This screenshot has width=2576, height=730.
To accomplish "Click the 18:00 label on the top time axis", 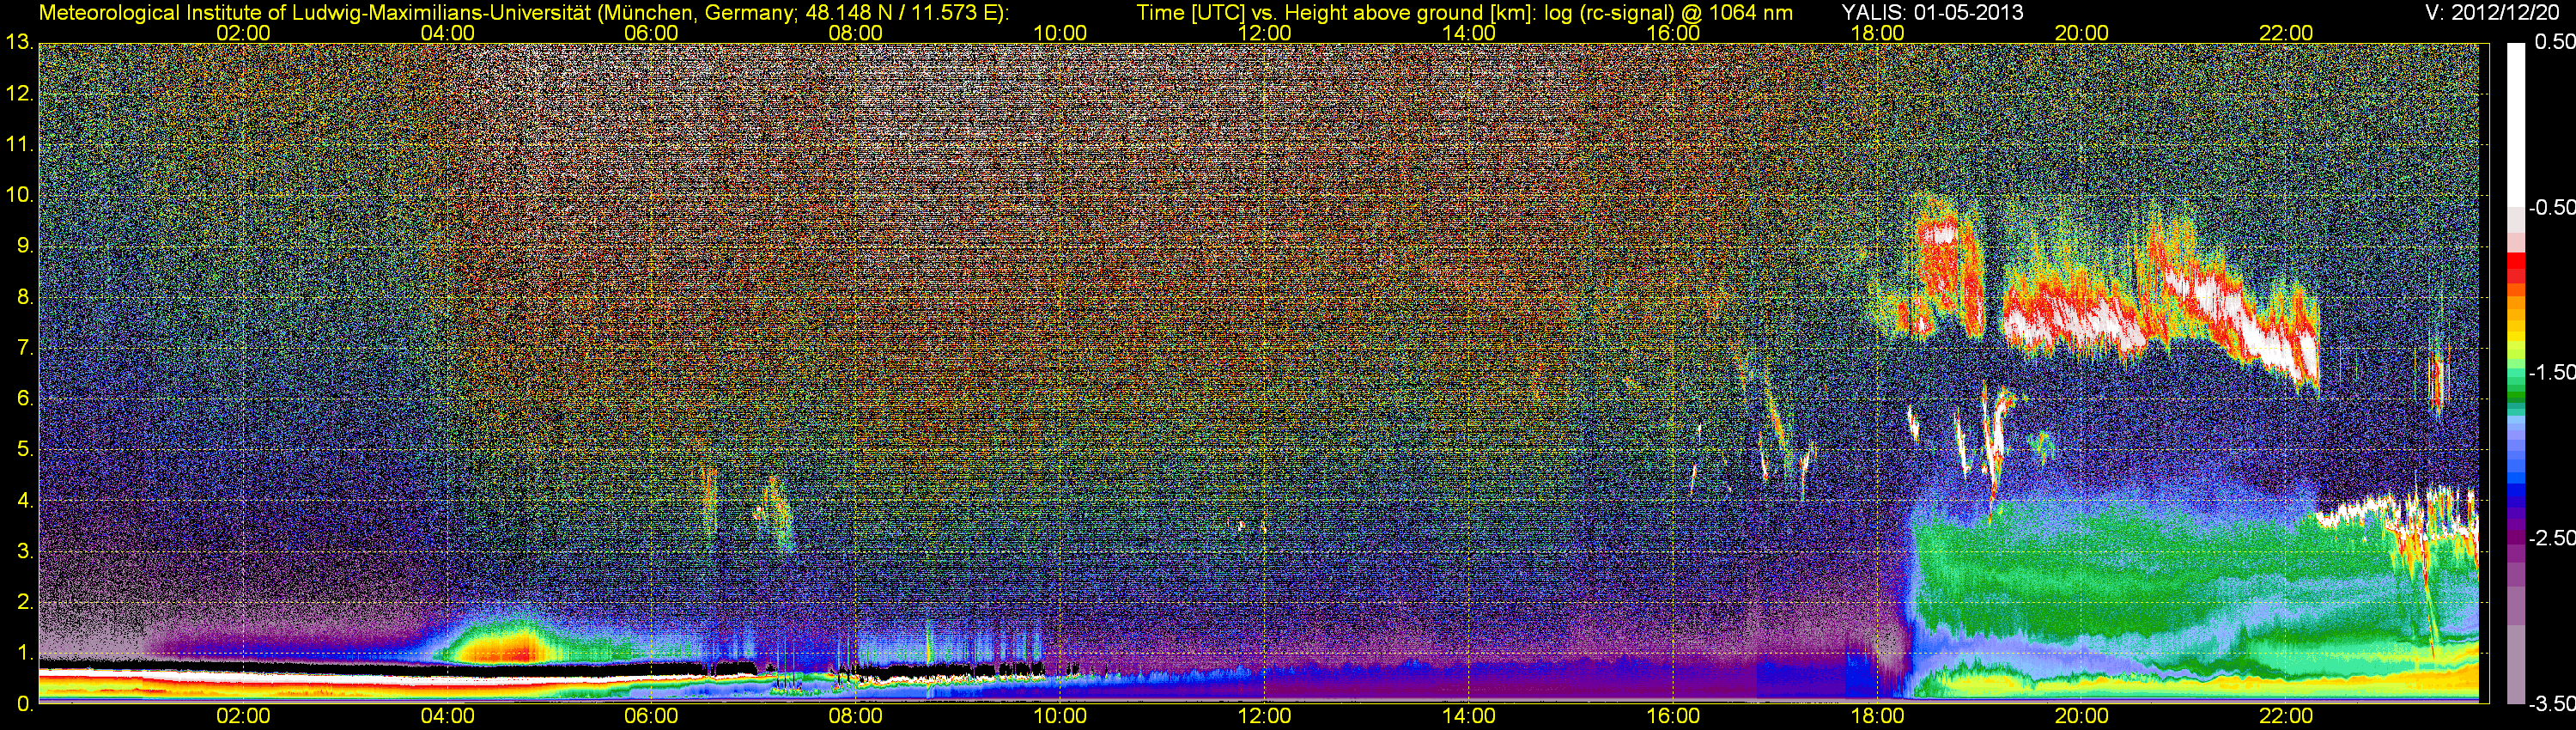I will pos(1877,33).
